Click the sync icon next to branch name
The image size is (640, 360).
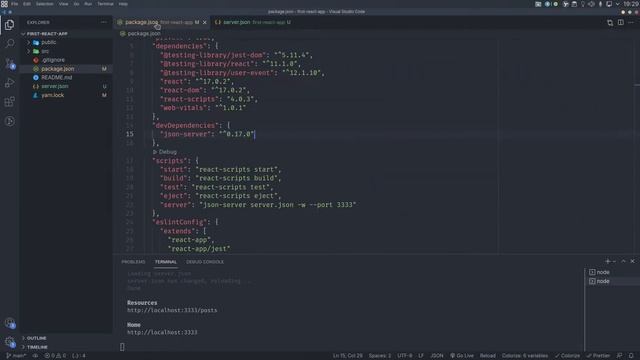(35, 356)
